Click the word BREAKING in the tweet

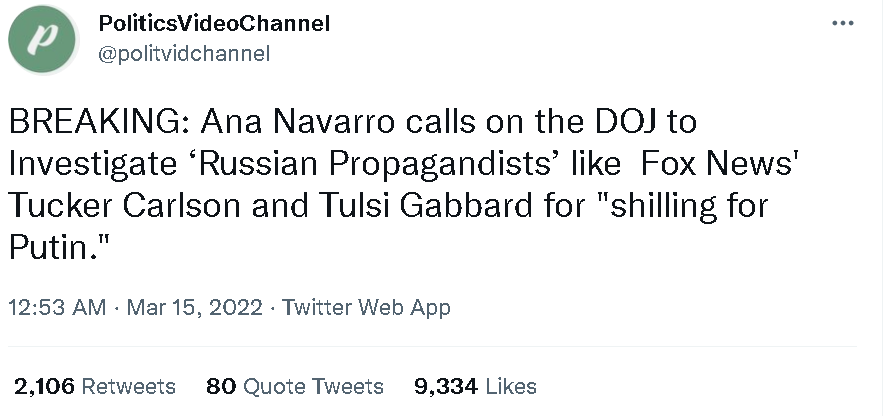pyautogui.click(x=95, y=123)
